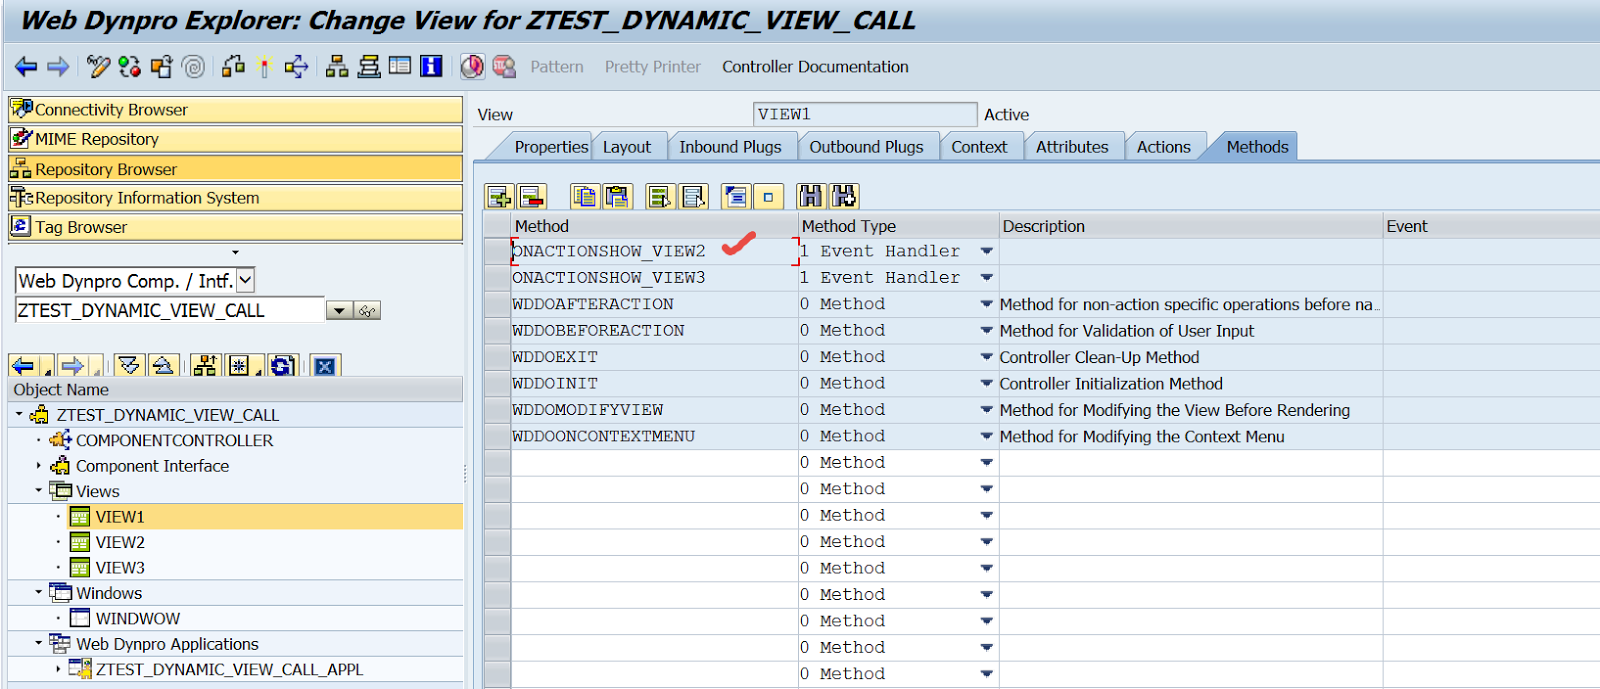The width and height of the screenshot is (1600, 689).
Task: Open the Layout tab
Action: click(626, 147)
